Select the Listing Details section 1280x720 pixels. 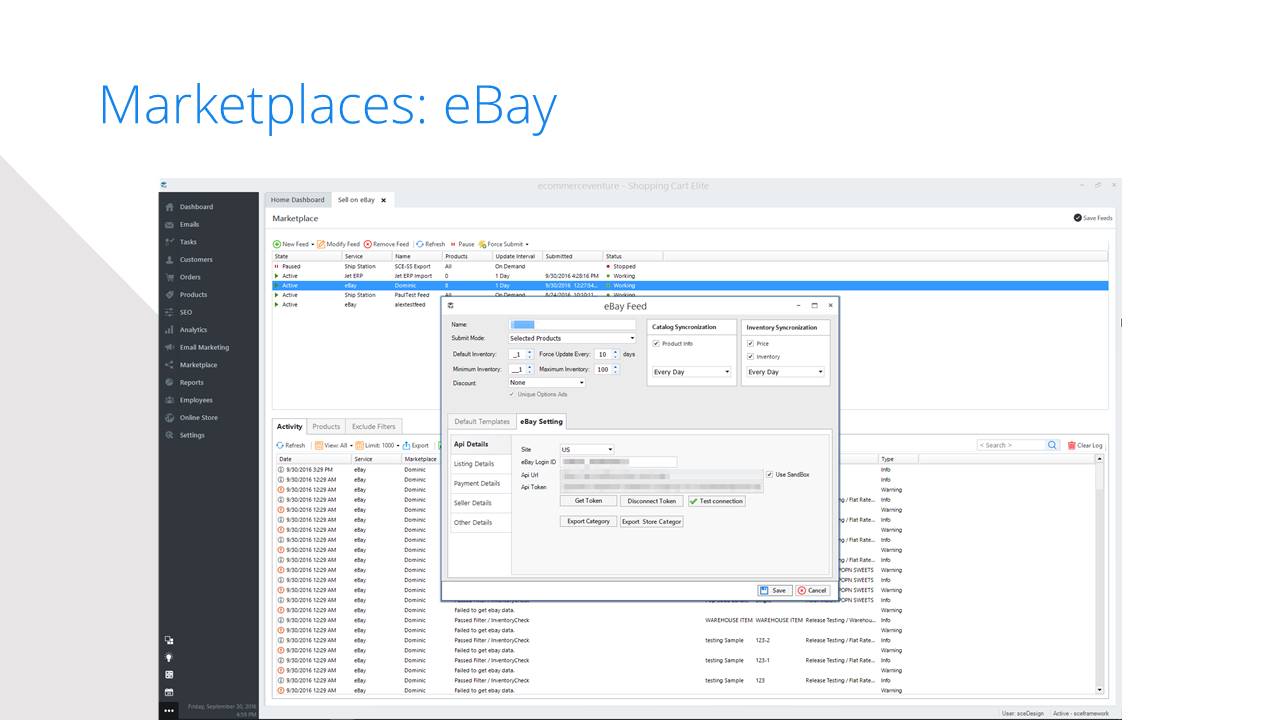480,464
